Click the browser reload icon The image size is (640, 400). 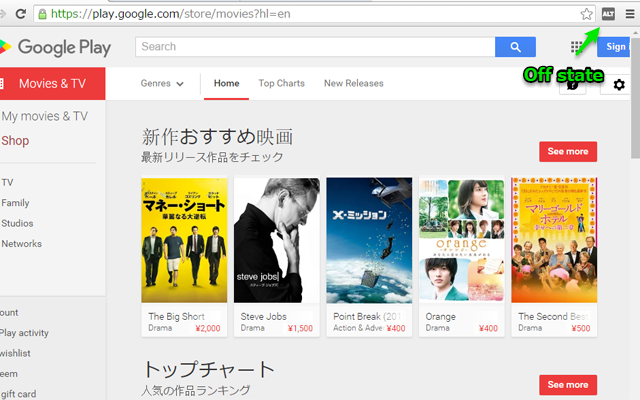point(20,14)
